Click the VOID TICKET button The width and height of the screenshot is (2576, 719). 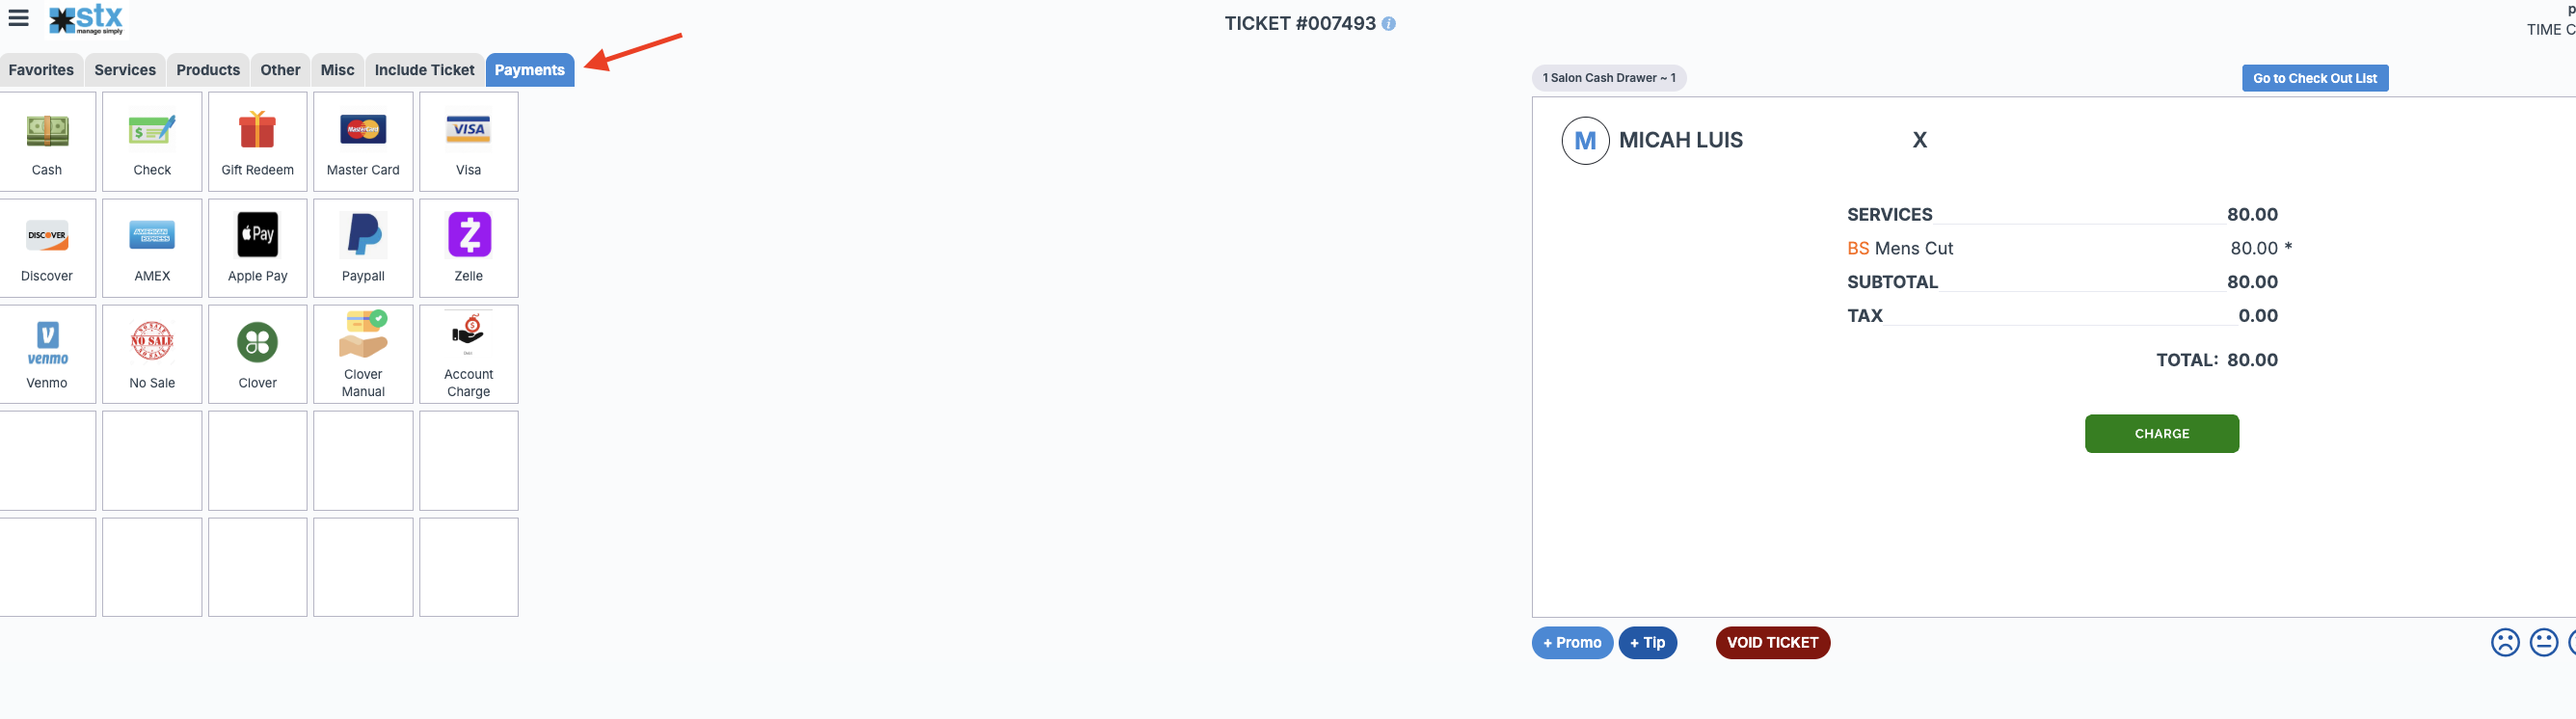(1772, 642)
